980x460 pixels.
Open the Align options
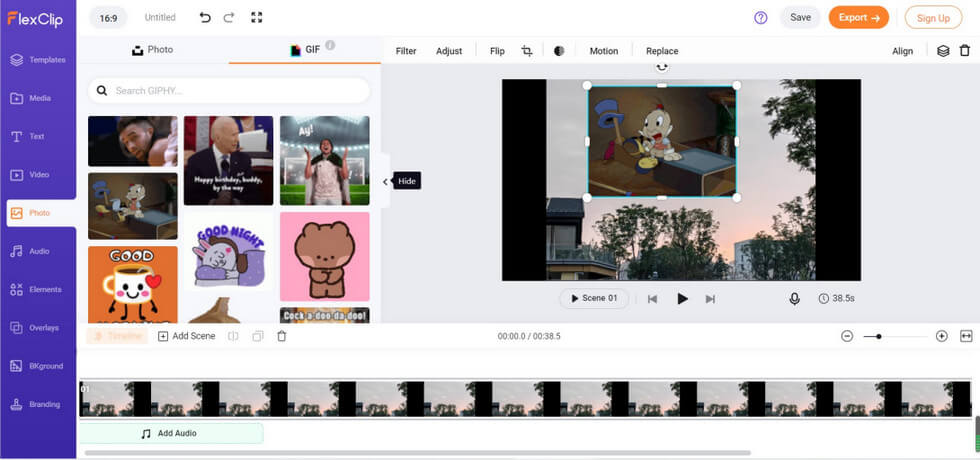click(x=902, y=51)
